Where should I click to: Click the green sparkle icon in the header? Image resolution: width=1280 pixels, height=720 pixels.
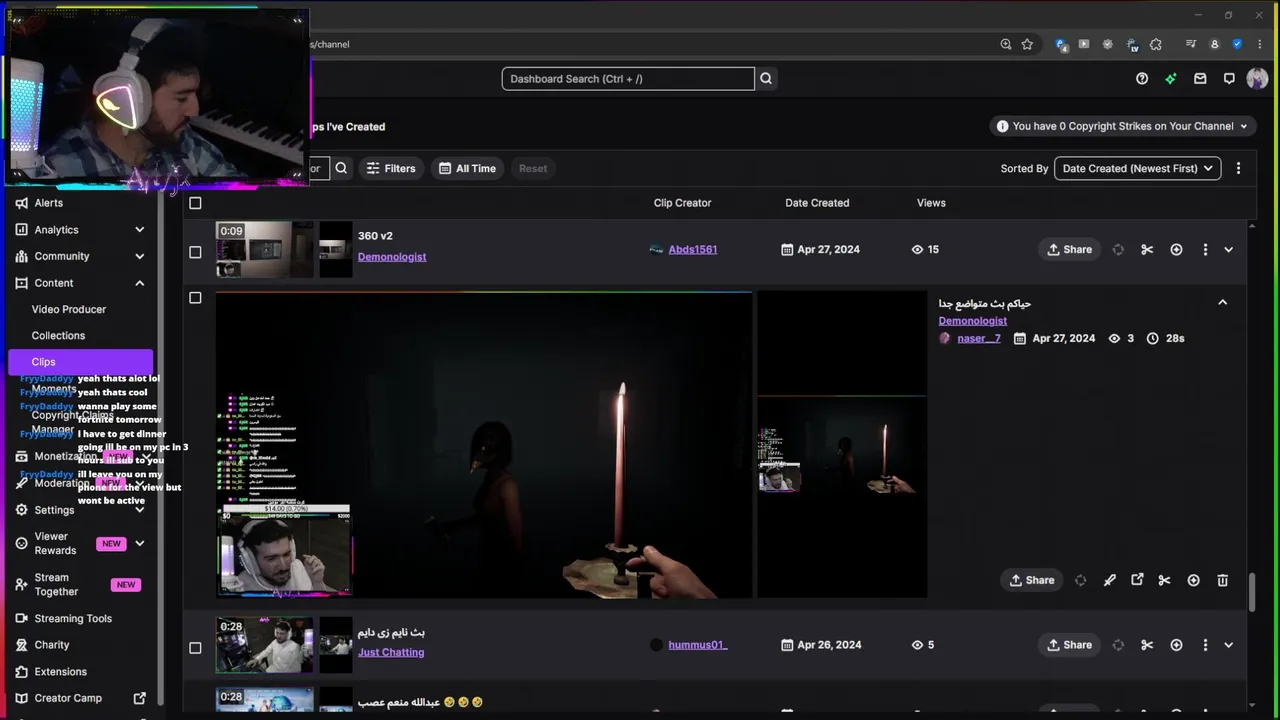tap(1171, 79)
